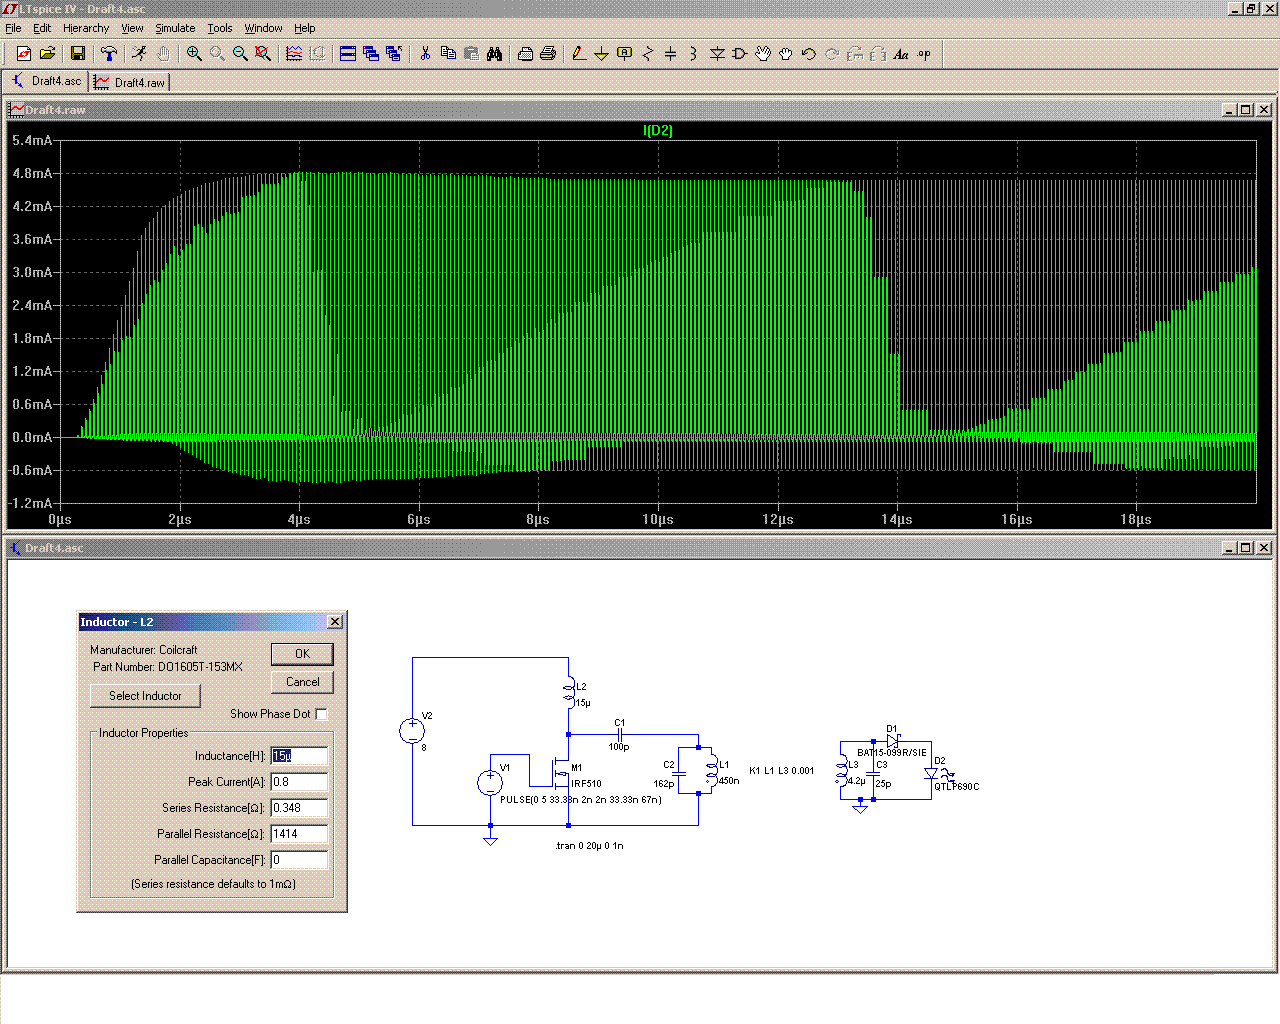
Task: Click the SPICE directive .op icon
Action: [924, 54]
